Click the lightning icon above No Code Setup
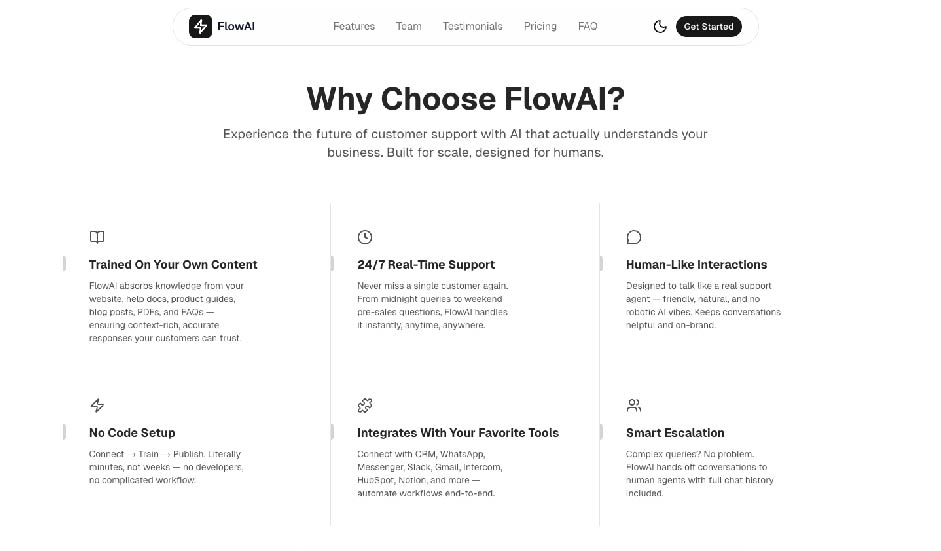The height and width of the screenshot is (551, 941). tap(97, 406)
